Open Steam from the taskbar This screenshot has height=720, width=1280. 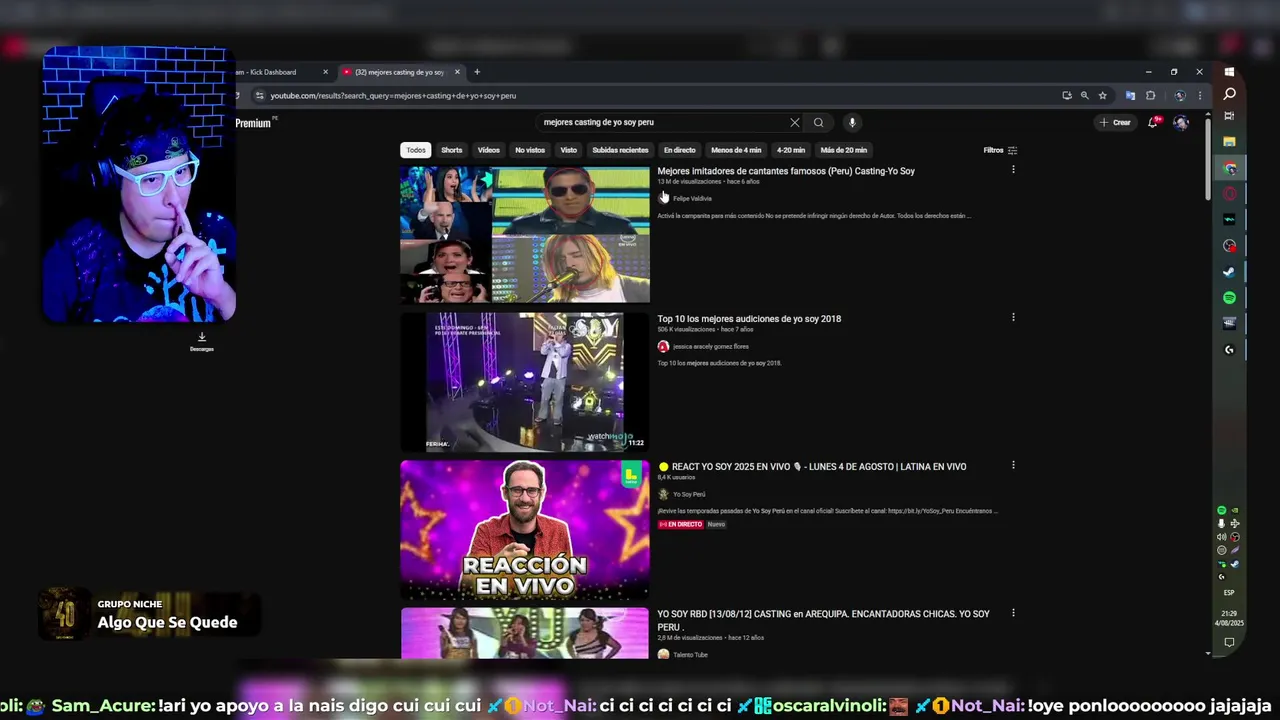[x=1229, y=272]
